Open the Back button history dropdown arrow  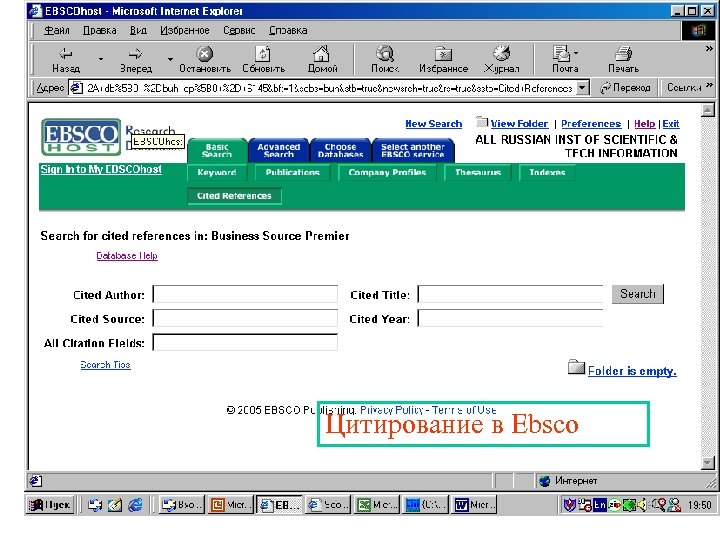[x=101, y=59]
